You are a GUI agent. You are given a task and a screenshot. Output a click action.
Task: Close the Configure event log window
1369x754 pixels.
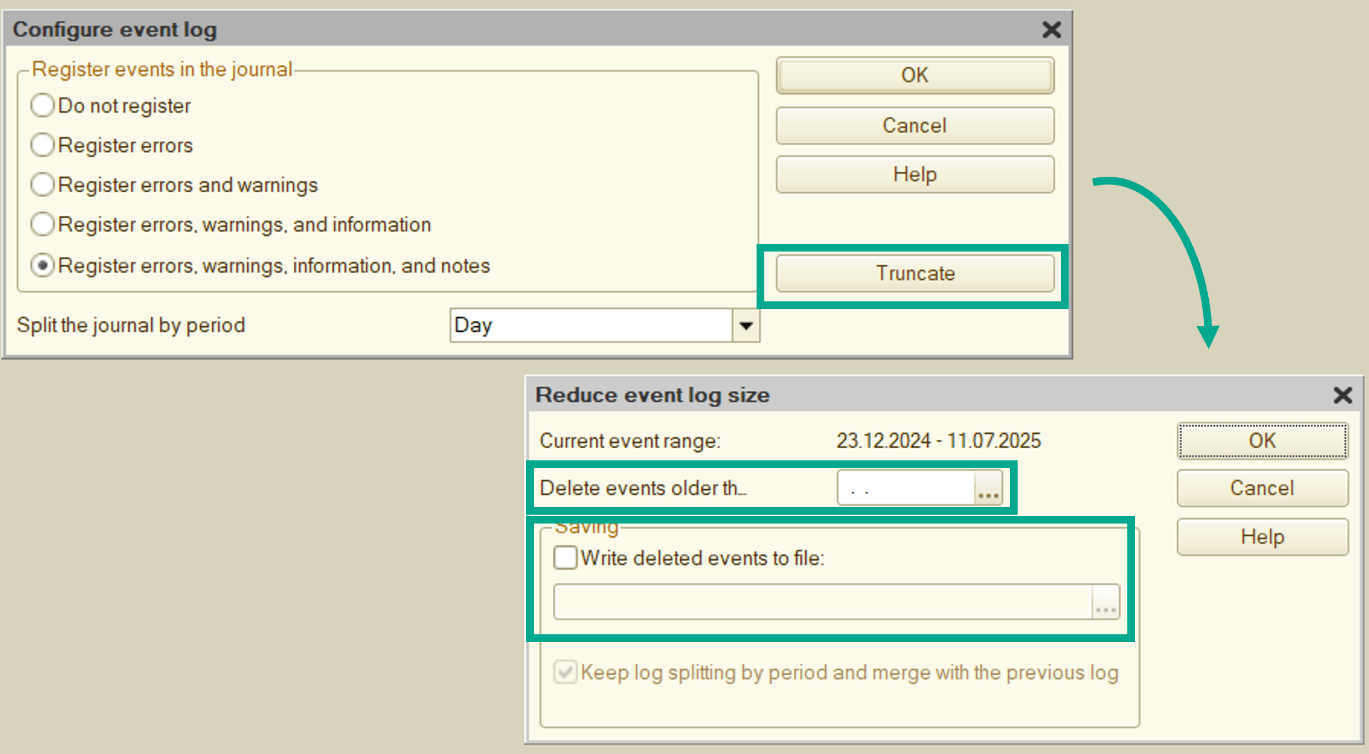(1051, 30)
